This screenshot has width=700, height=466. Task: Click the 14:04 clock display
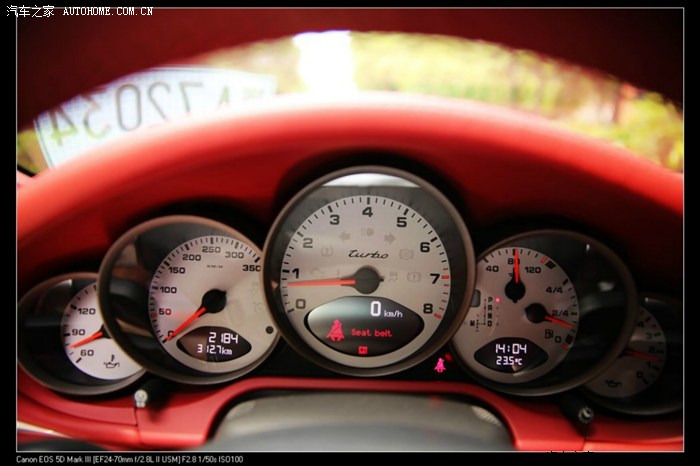tap(510, 348)
